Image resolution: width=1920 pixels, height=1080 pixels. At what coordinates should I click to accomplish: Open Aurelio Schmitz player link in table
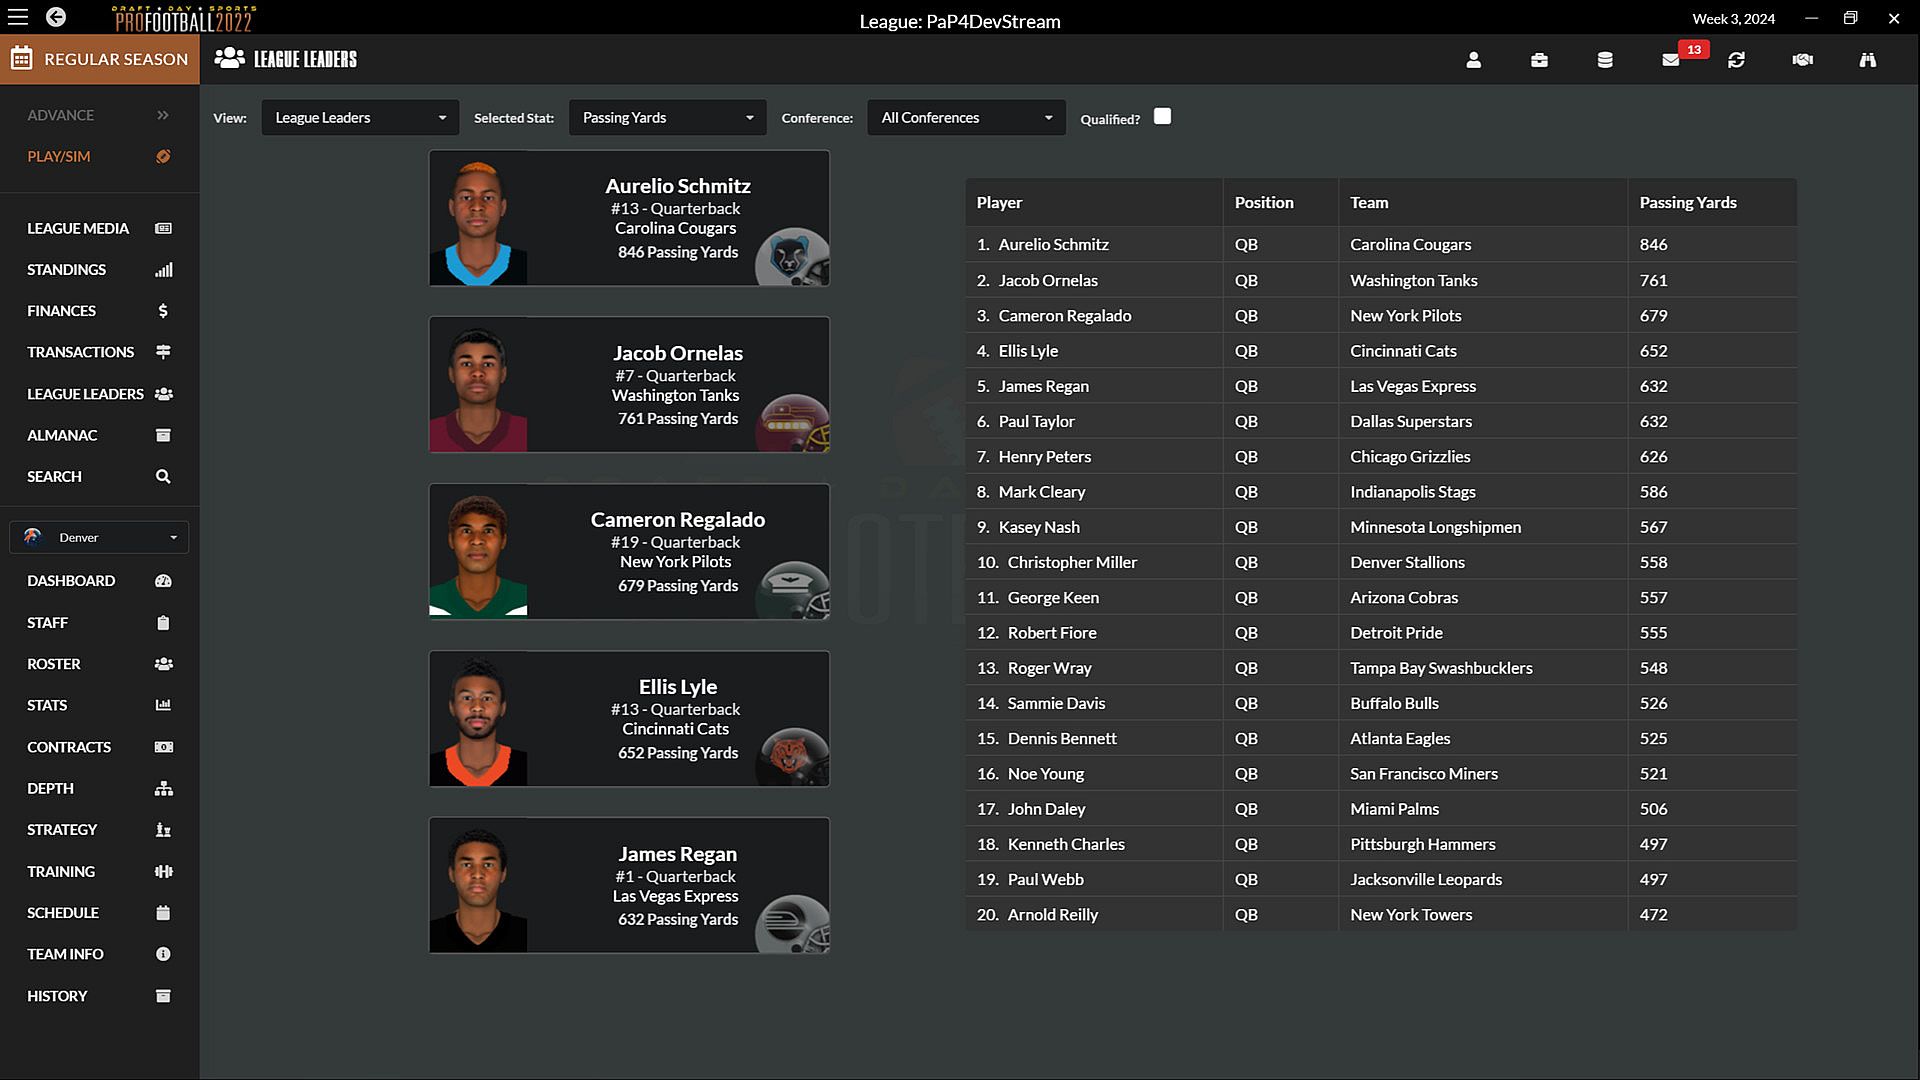click(x=1053, y=245)
